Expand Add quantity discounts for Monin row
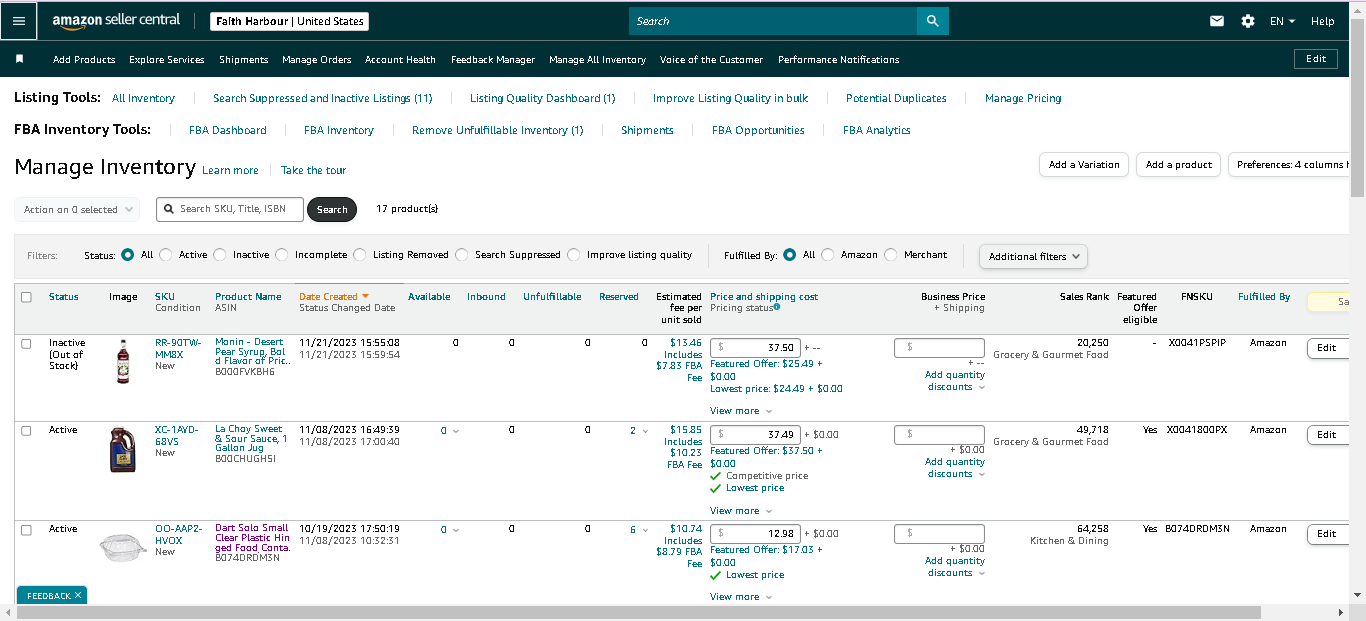The width and height of the screenshot is (1366, 621). (x=955, y=381)
